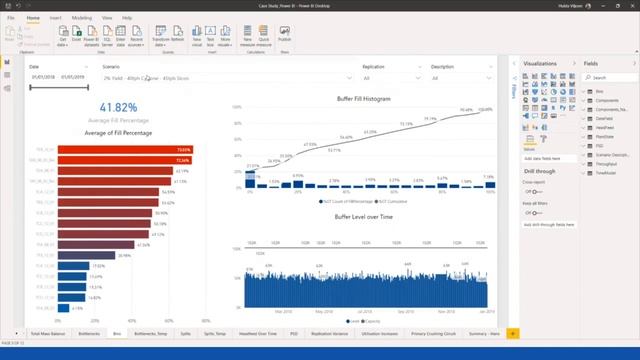Open Power BI datasets source

point(91,36)
